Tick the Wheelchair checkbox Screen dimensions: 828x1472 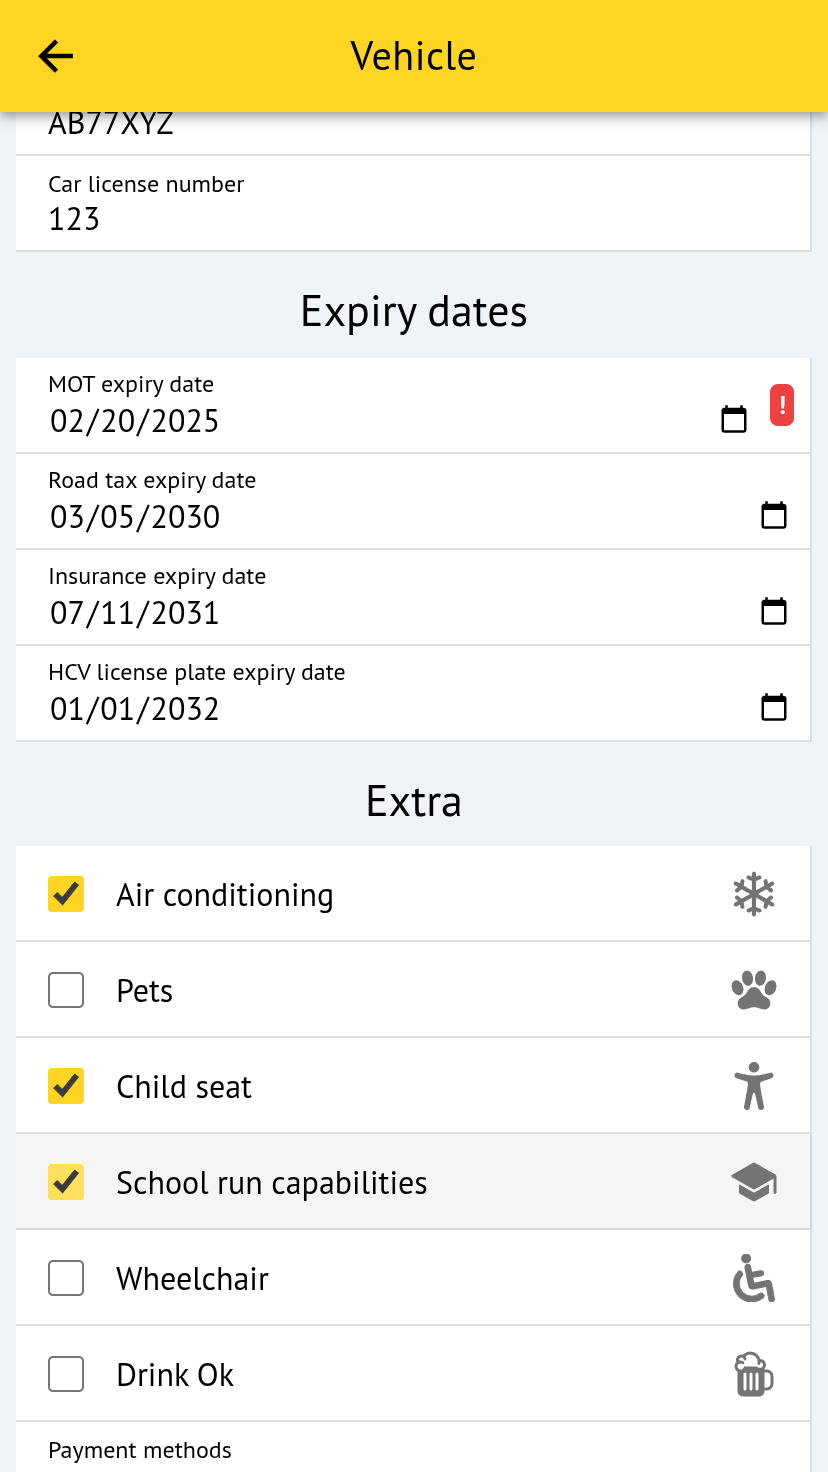(66, 1278)
